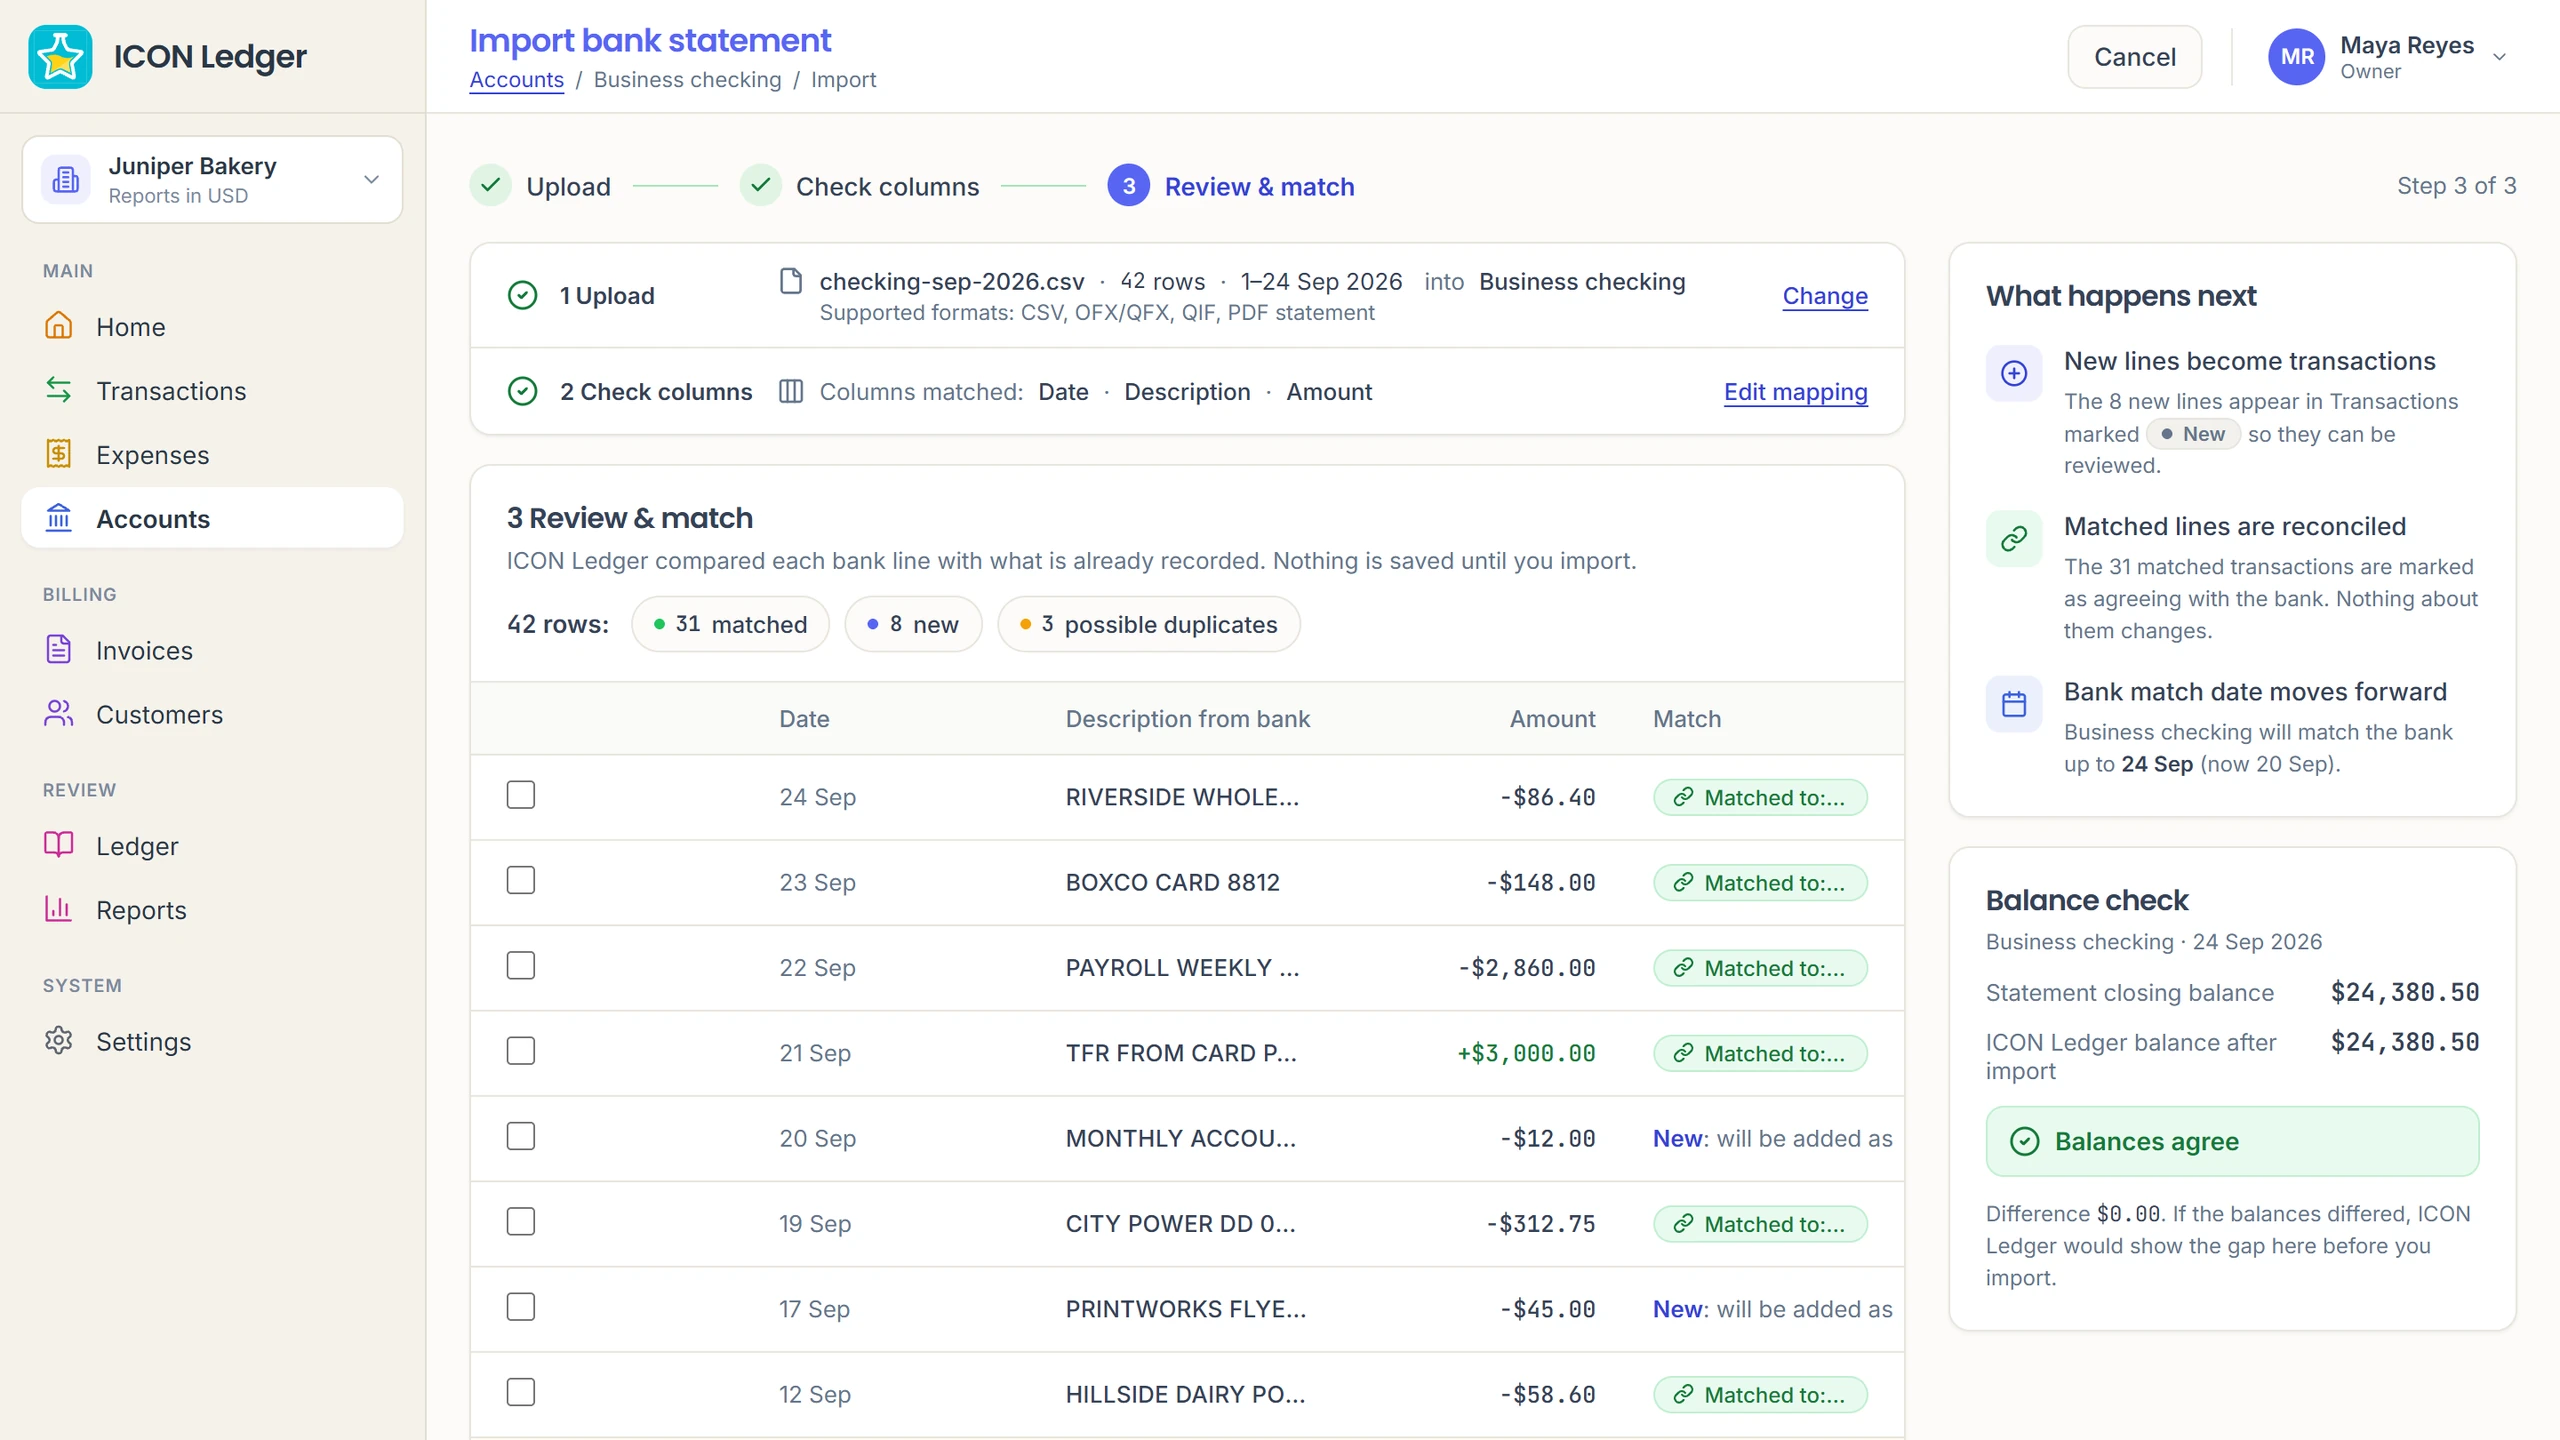Open Matched to badge on BOXCO CARD row
The width and height of the screenshot is (2560, 1440).
pyautogui.click(x=1760, y=882)
